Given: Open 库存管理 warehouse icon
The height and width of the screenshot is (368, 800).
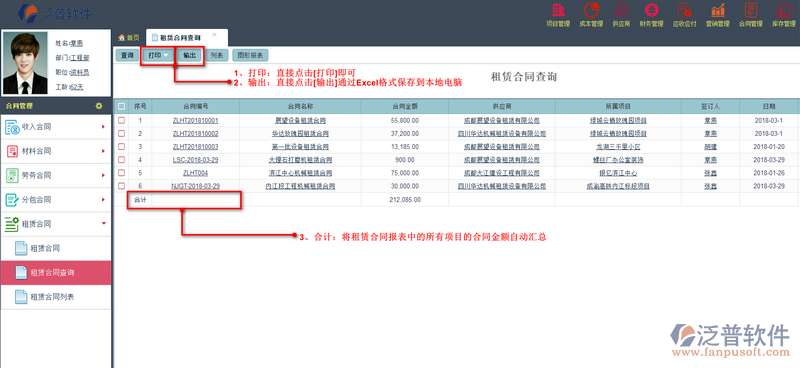Looking at the screenshot, I should [783, 11].
